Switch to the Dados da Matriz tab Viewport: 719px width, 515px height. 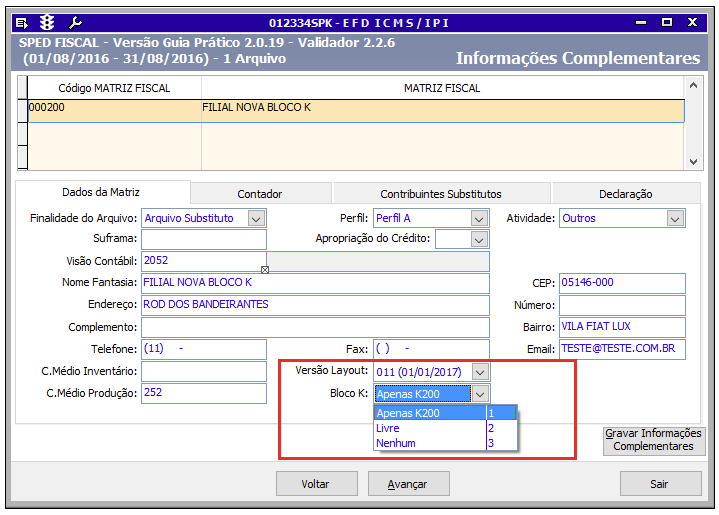tap(101, 192)
